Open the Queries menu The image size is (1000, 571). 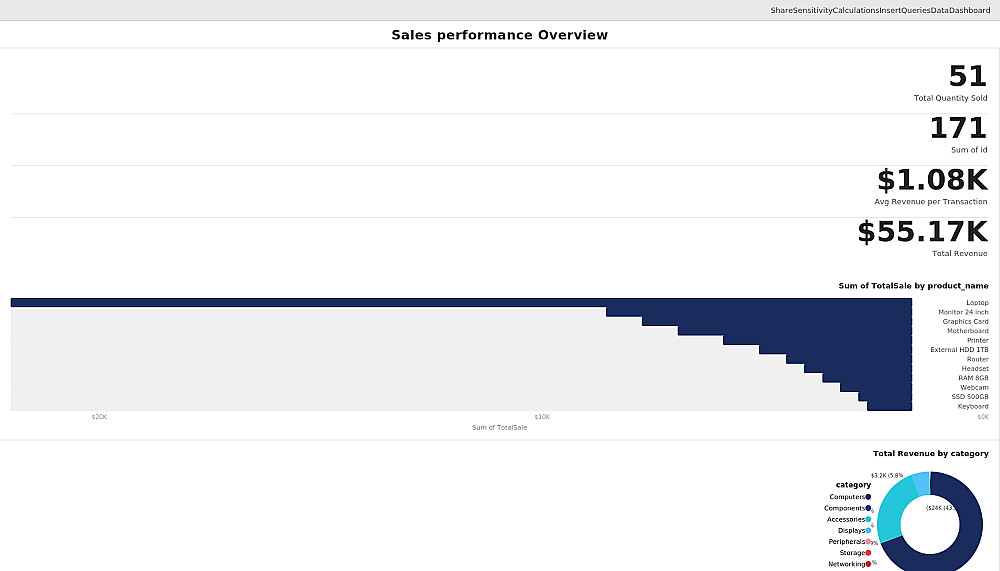click(x=916, y=10)
